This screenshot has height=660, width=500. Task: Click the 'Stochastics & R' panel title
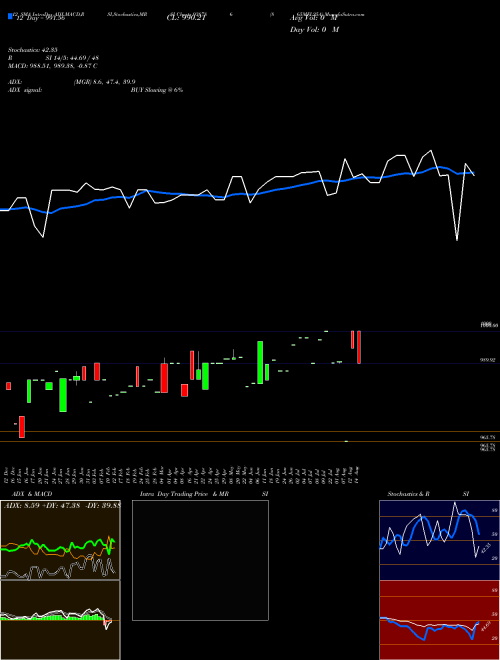click(x=409, y=494)
